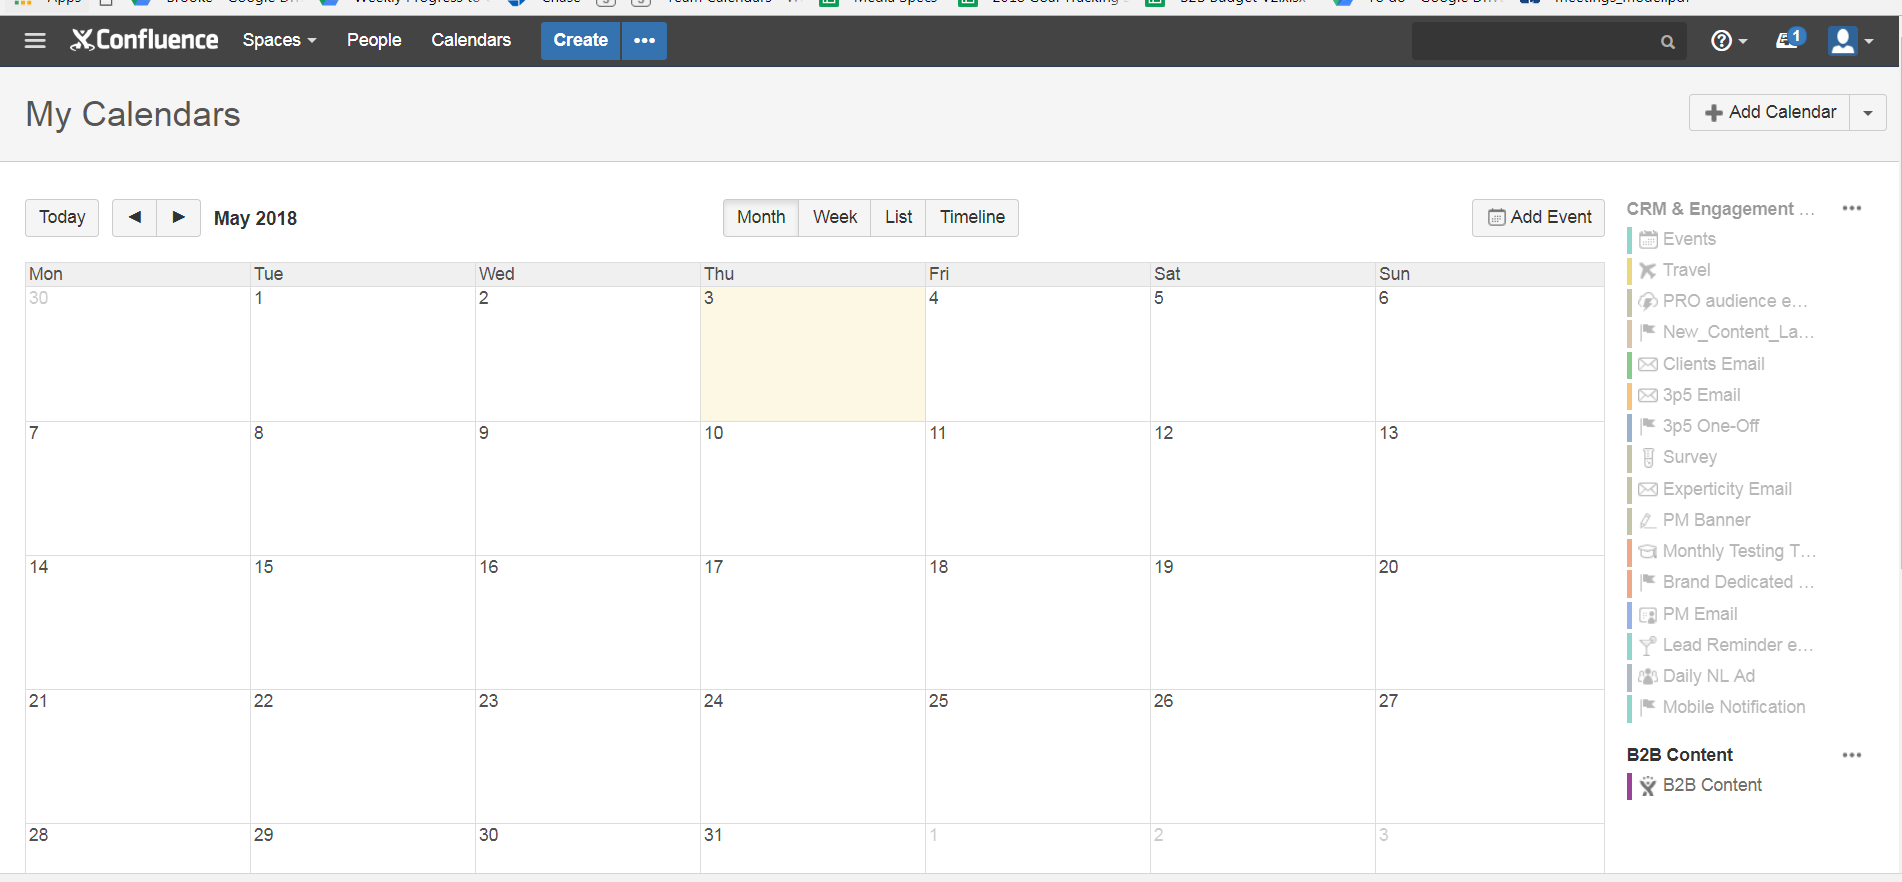Open the user profile avatar menu
Viewport: 1902px width, 882px height.
[1850, 41]
